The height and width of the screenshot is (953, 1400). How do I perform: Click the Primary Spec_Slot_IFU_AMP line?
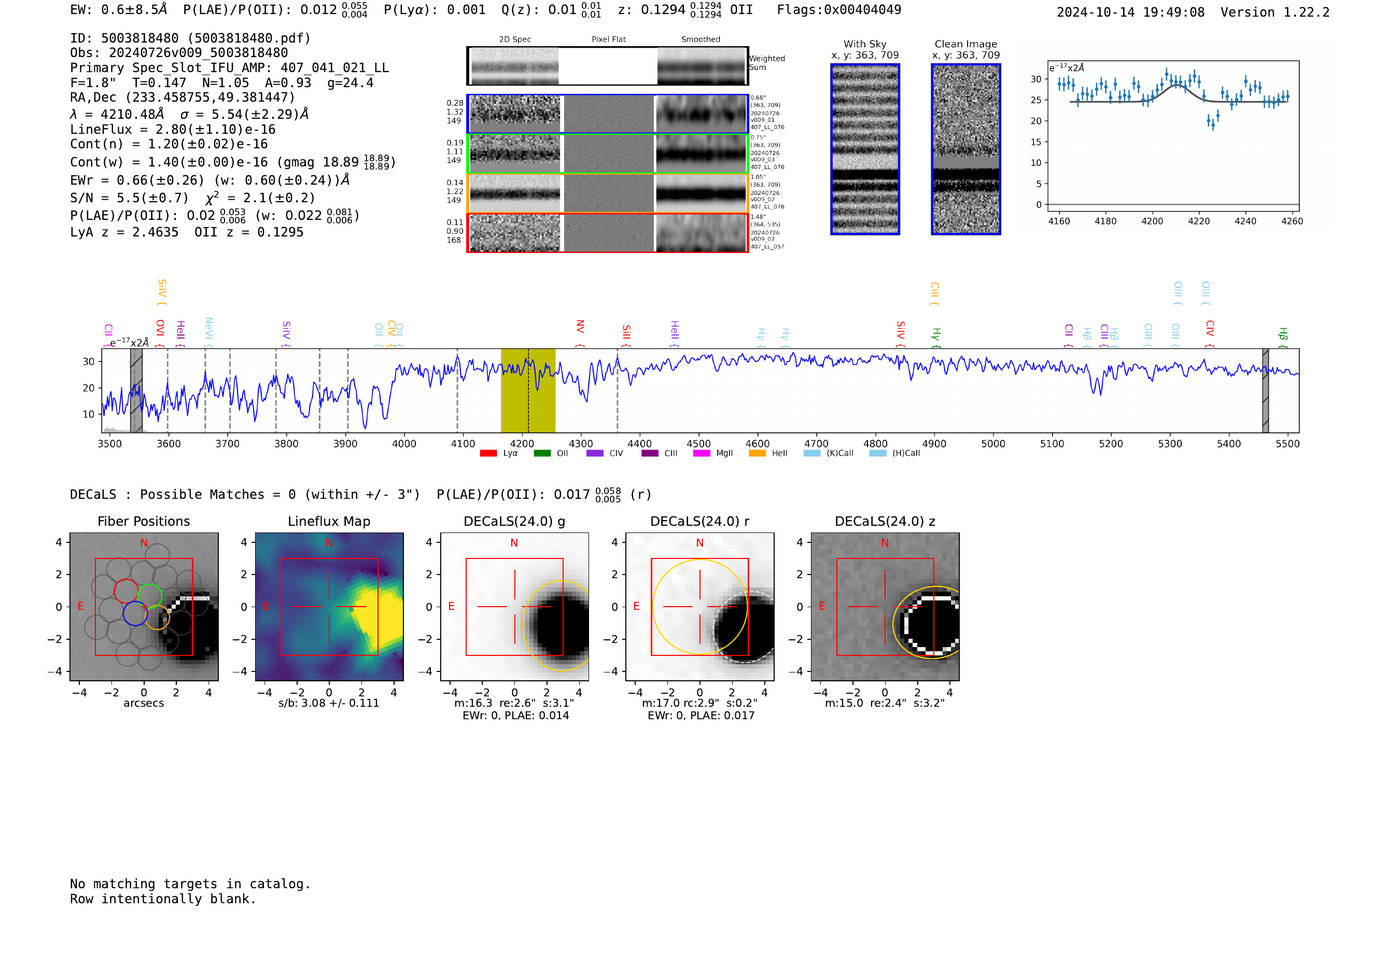(x=230, y=68)
